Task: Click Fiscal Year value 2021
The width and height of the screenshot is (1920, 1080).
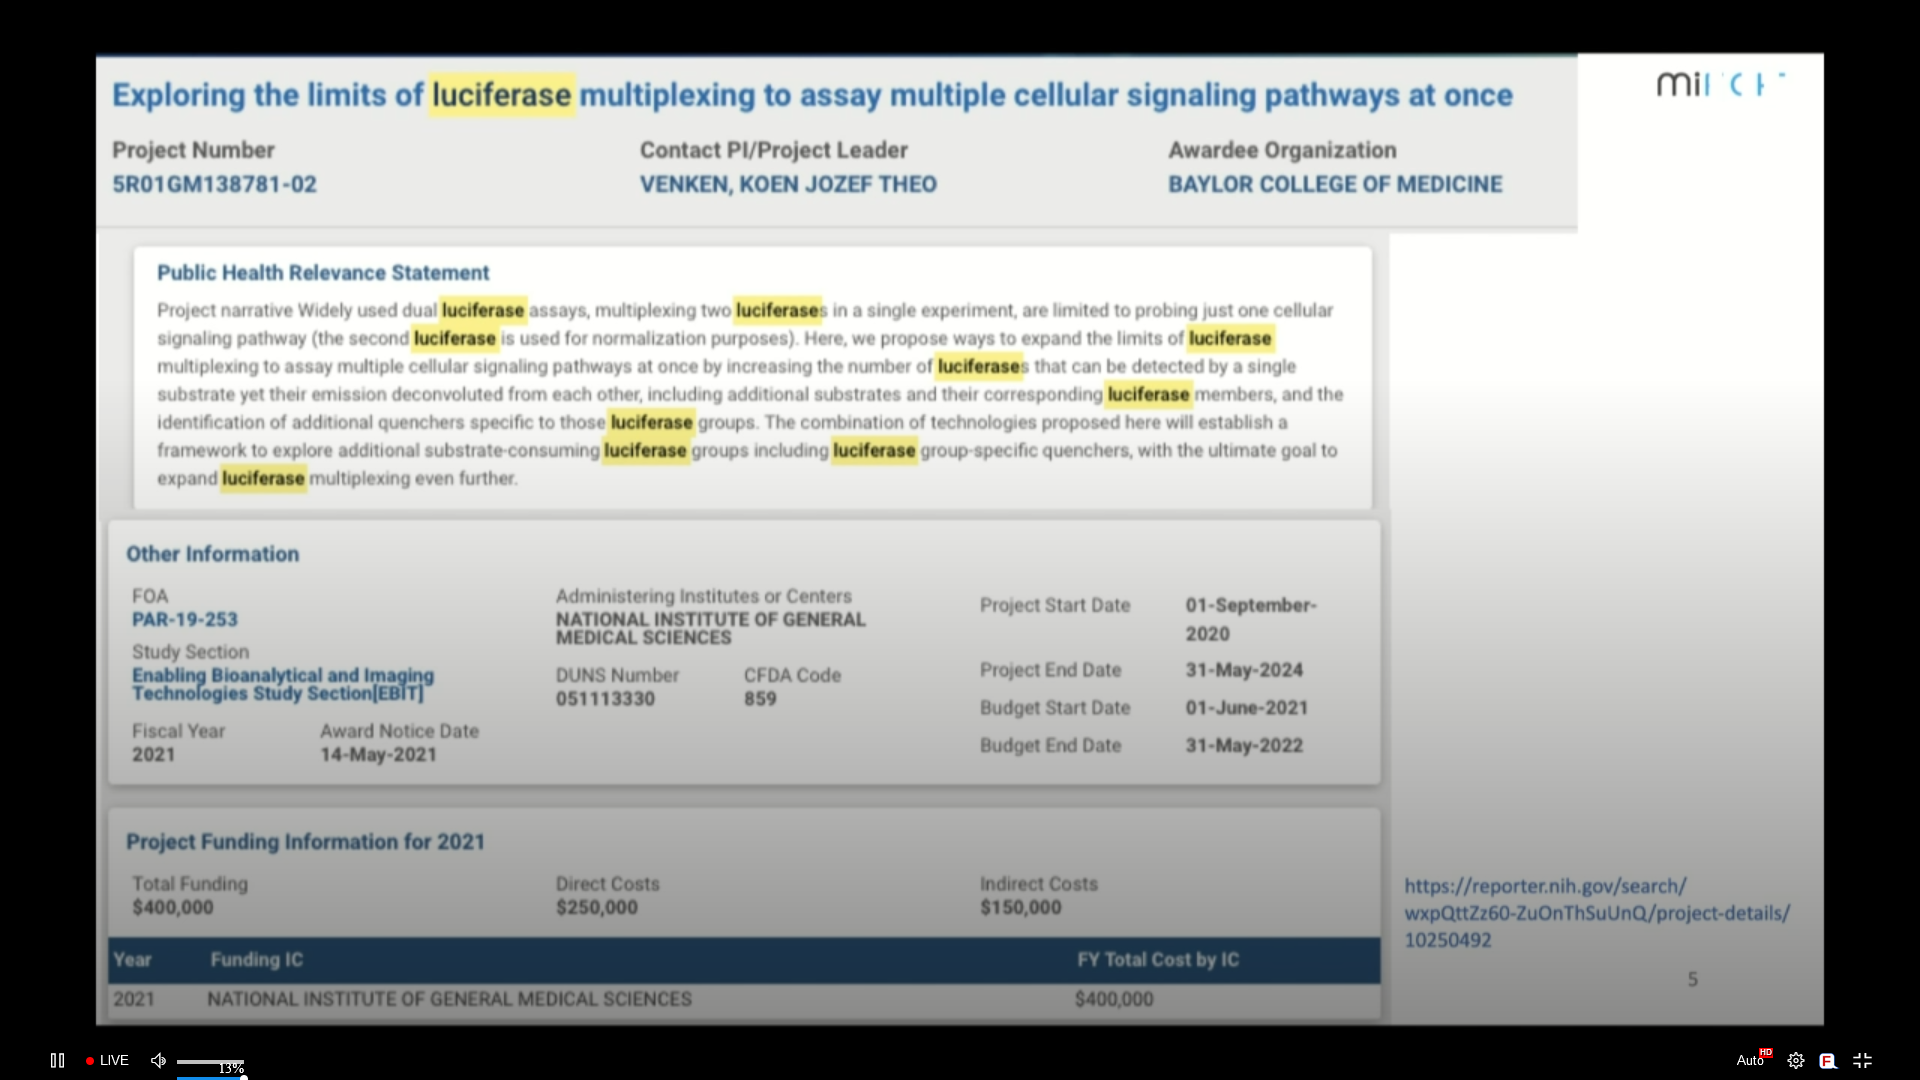Action: [153, 755]
